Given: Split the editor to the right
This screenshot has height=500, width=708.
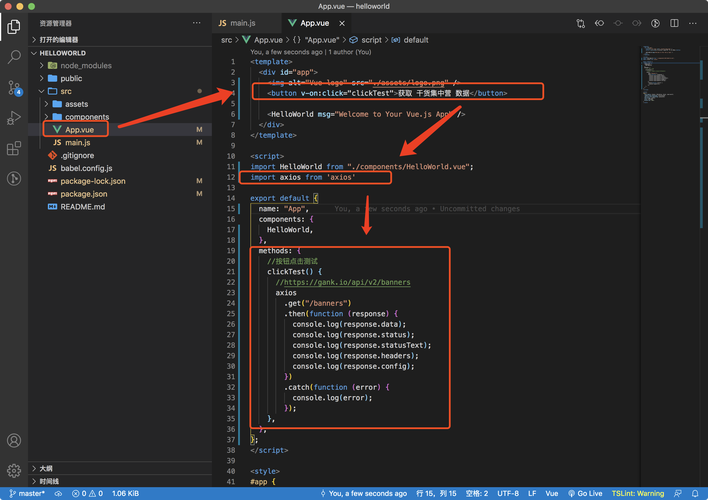Looking at the screenshot, I should 674,23.
